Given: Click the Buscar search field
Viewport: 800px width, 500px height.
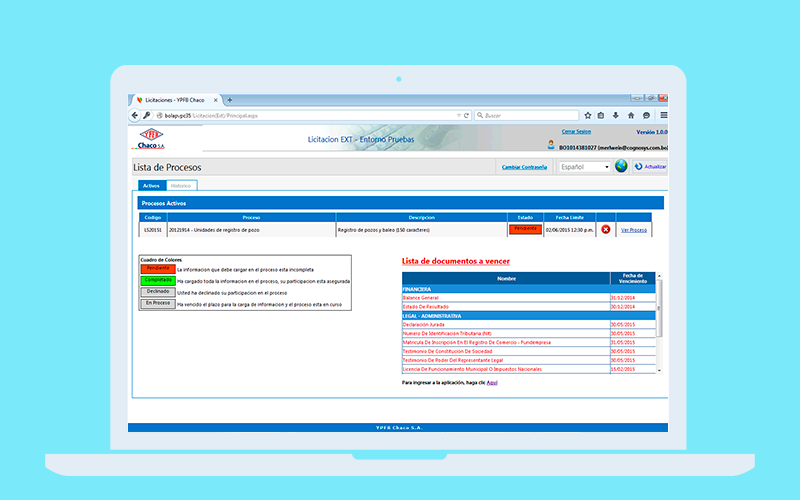Looking at the screenshot, I should [x=527, y=115].
